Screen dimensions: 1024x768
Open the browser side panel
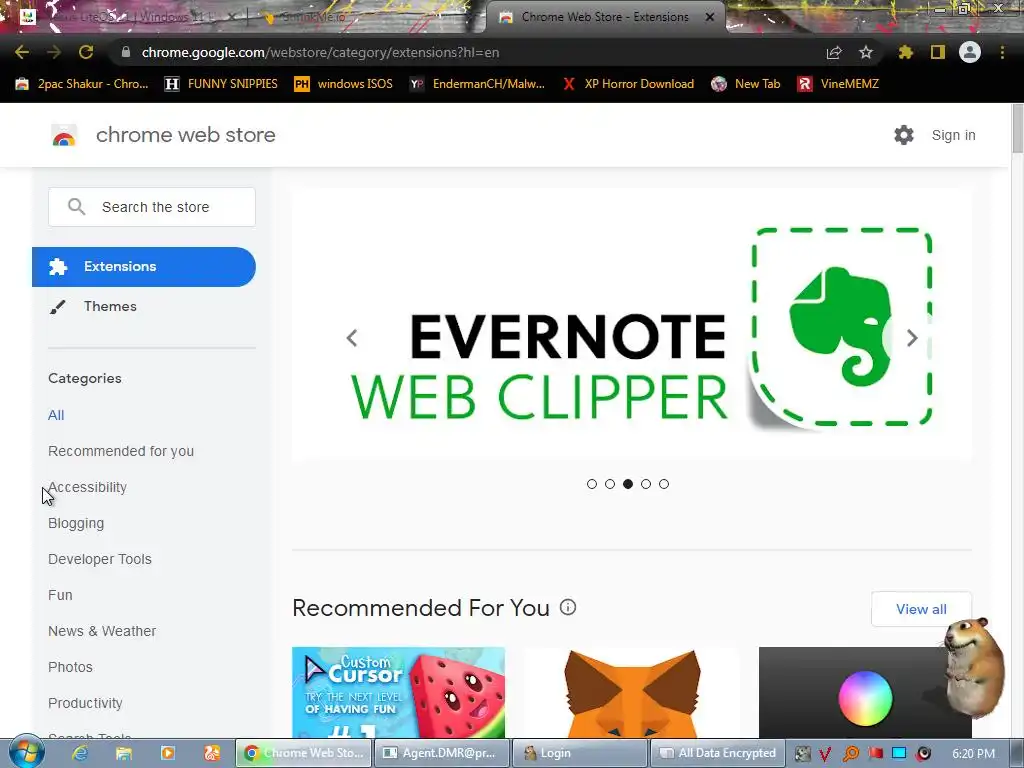point(938,52)
